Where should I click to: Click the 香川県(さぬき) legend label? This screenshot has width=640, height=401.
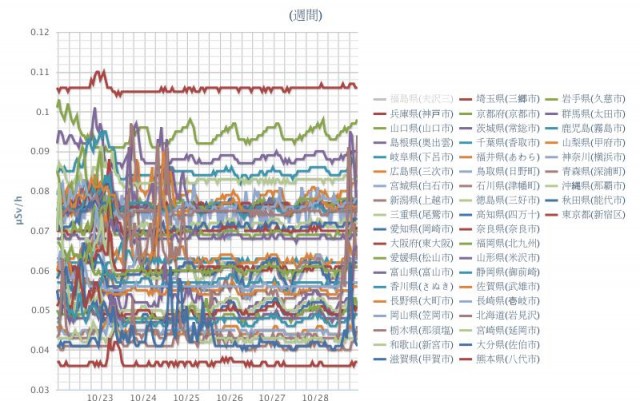click(x=422, y=287)
